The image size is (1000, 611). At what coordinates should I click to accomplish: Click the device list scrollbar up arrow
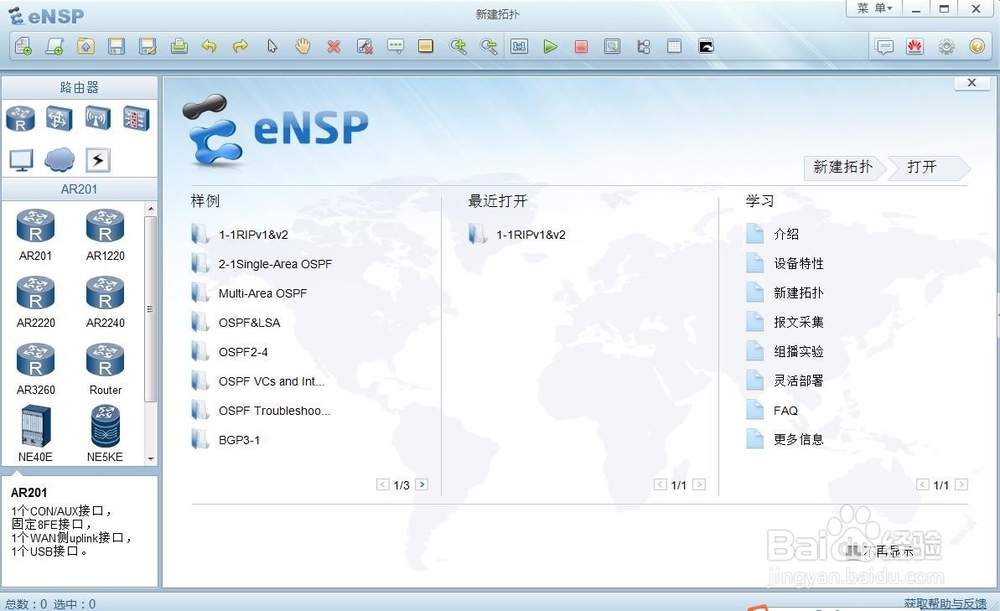151,209
